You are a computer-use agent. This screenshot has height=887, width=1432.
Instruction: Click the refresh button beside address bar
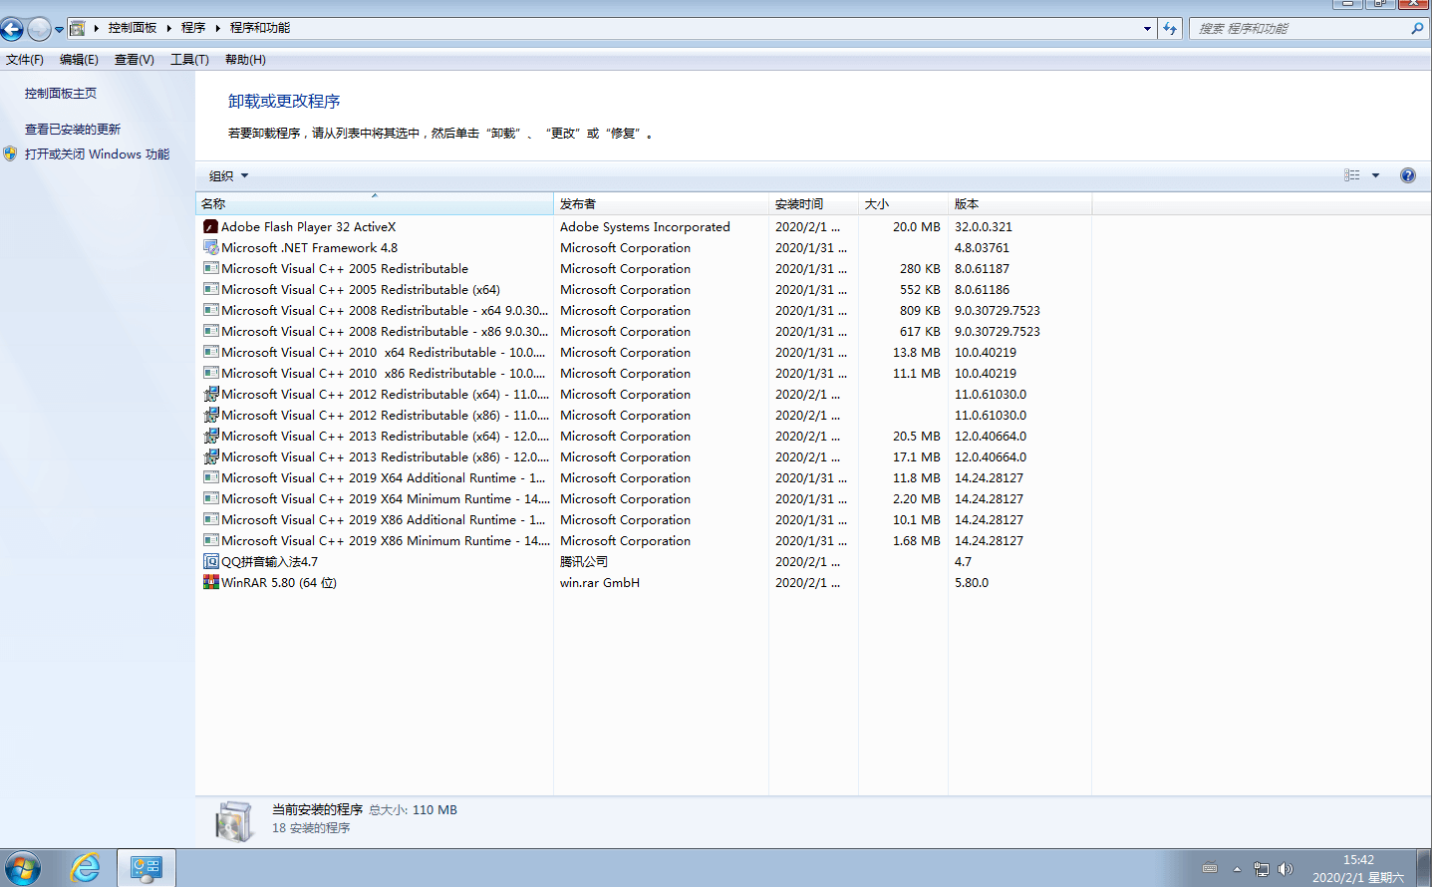(x=1170, y=29)
